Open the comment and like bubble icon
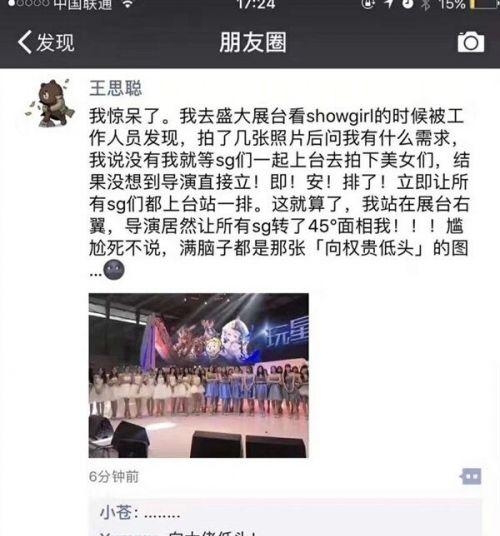The width and height of the screenshot is (500, 536). click(x=471, y=476)
